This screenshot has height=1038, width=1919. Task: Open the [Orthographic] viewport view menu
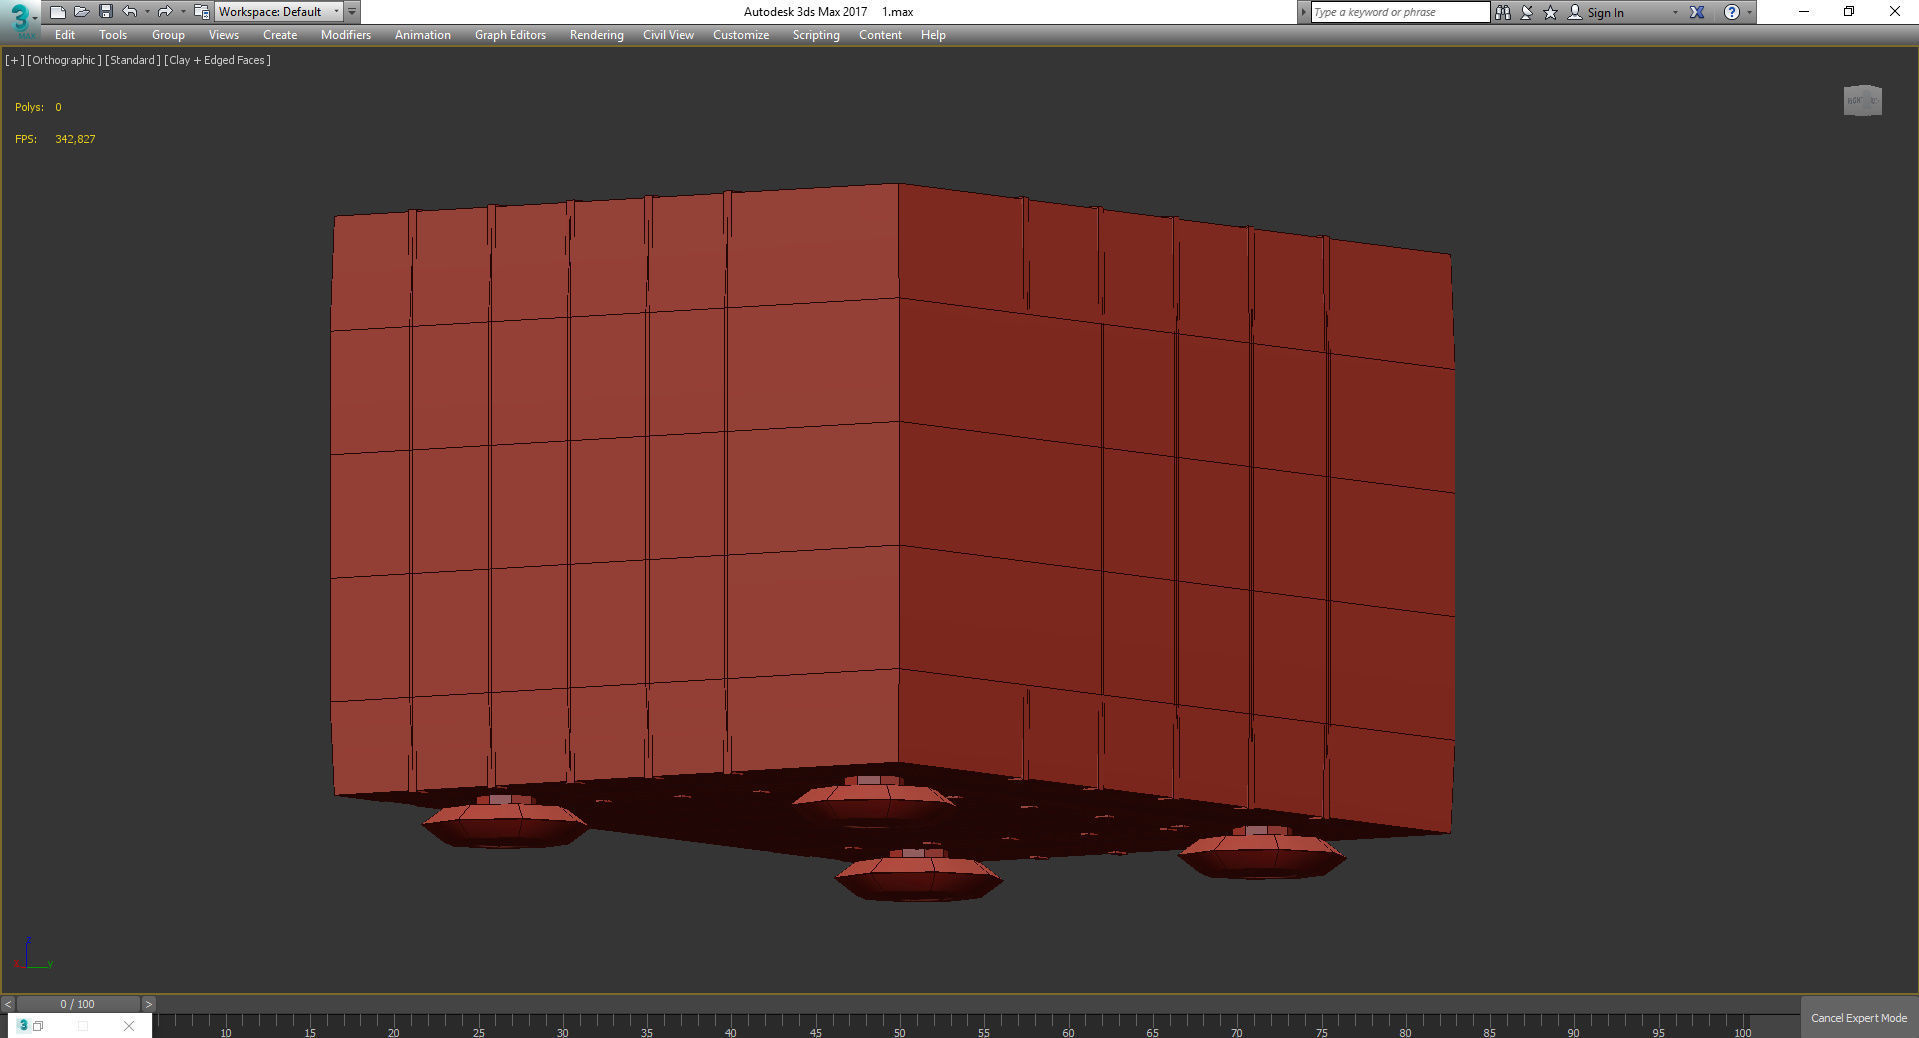64,60
